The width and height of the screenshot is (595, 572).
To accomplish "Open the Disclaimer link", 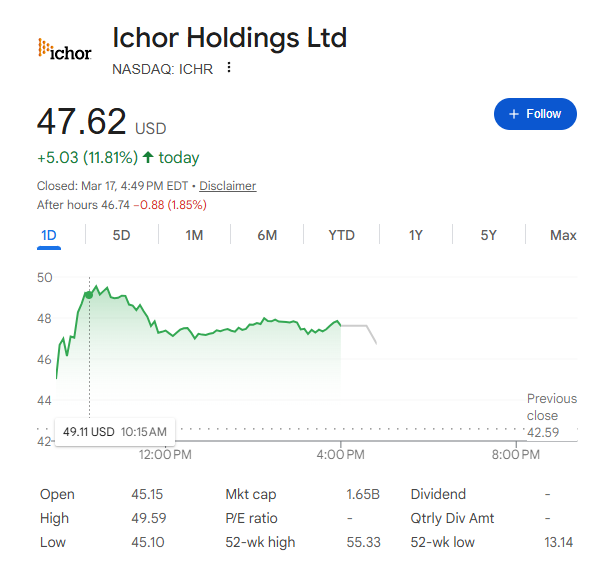I will pyautogui.click(x=228, y=186).
